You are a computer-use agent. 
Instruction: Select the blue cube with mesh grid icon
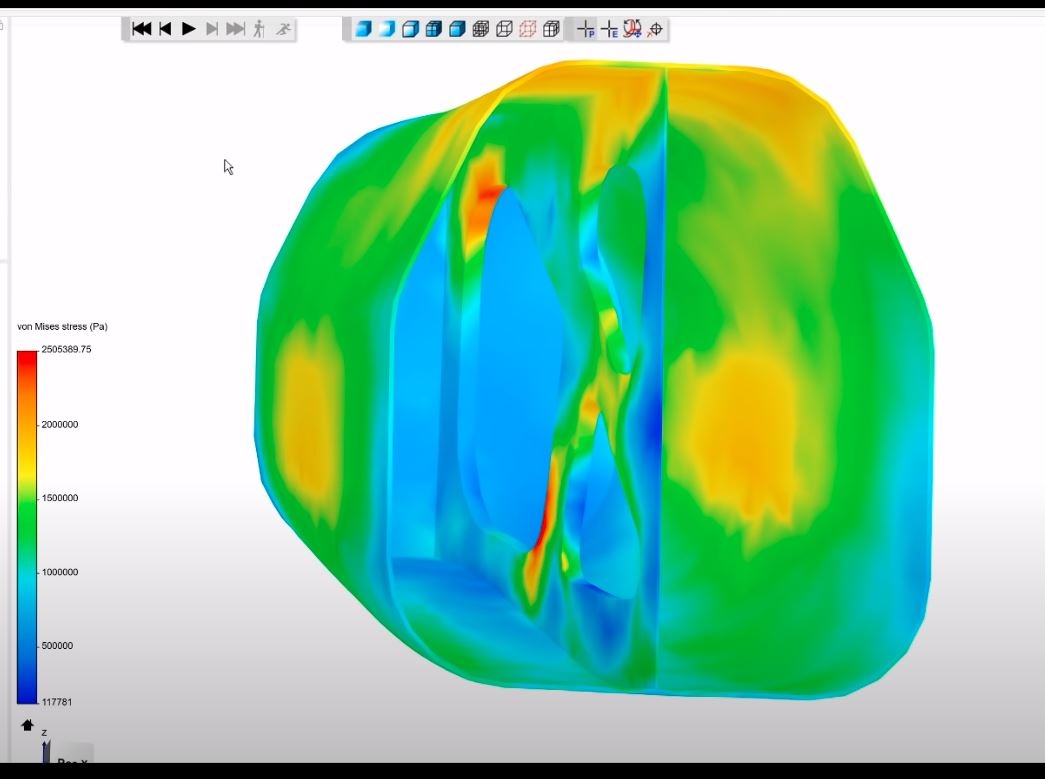434,29
